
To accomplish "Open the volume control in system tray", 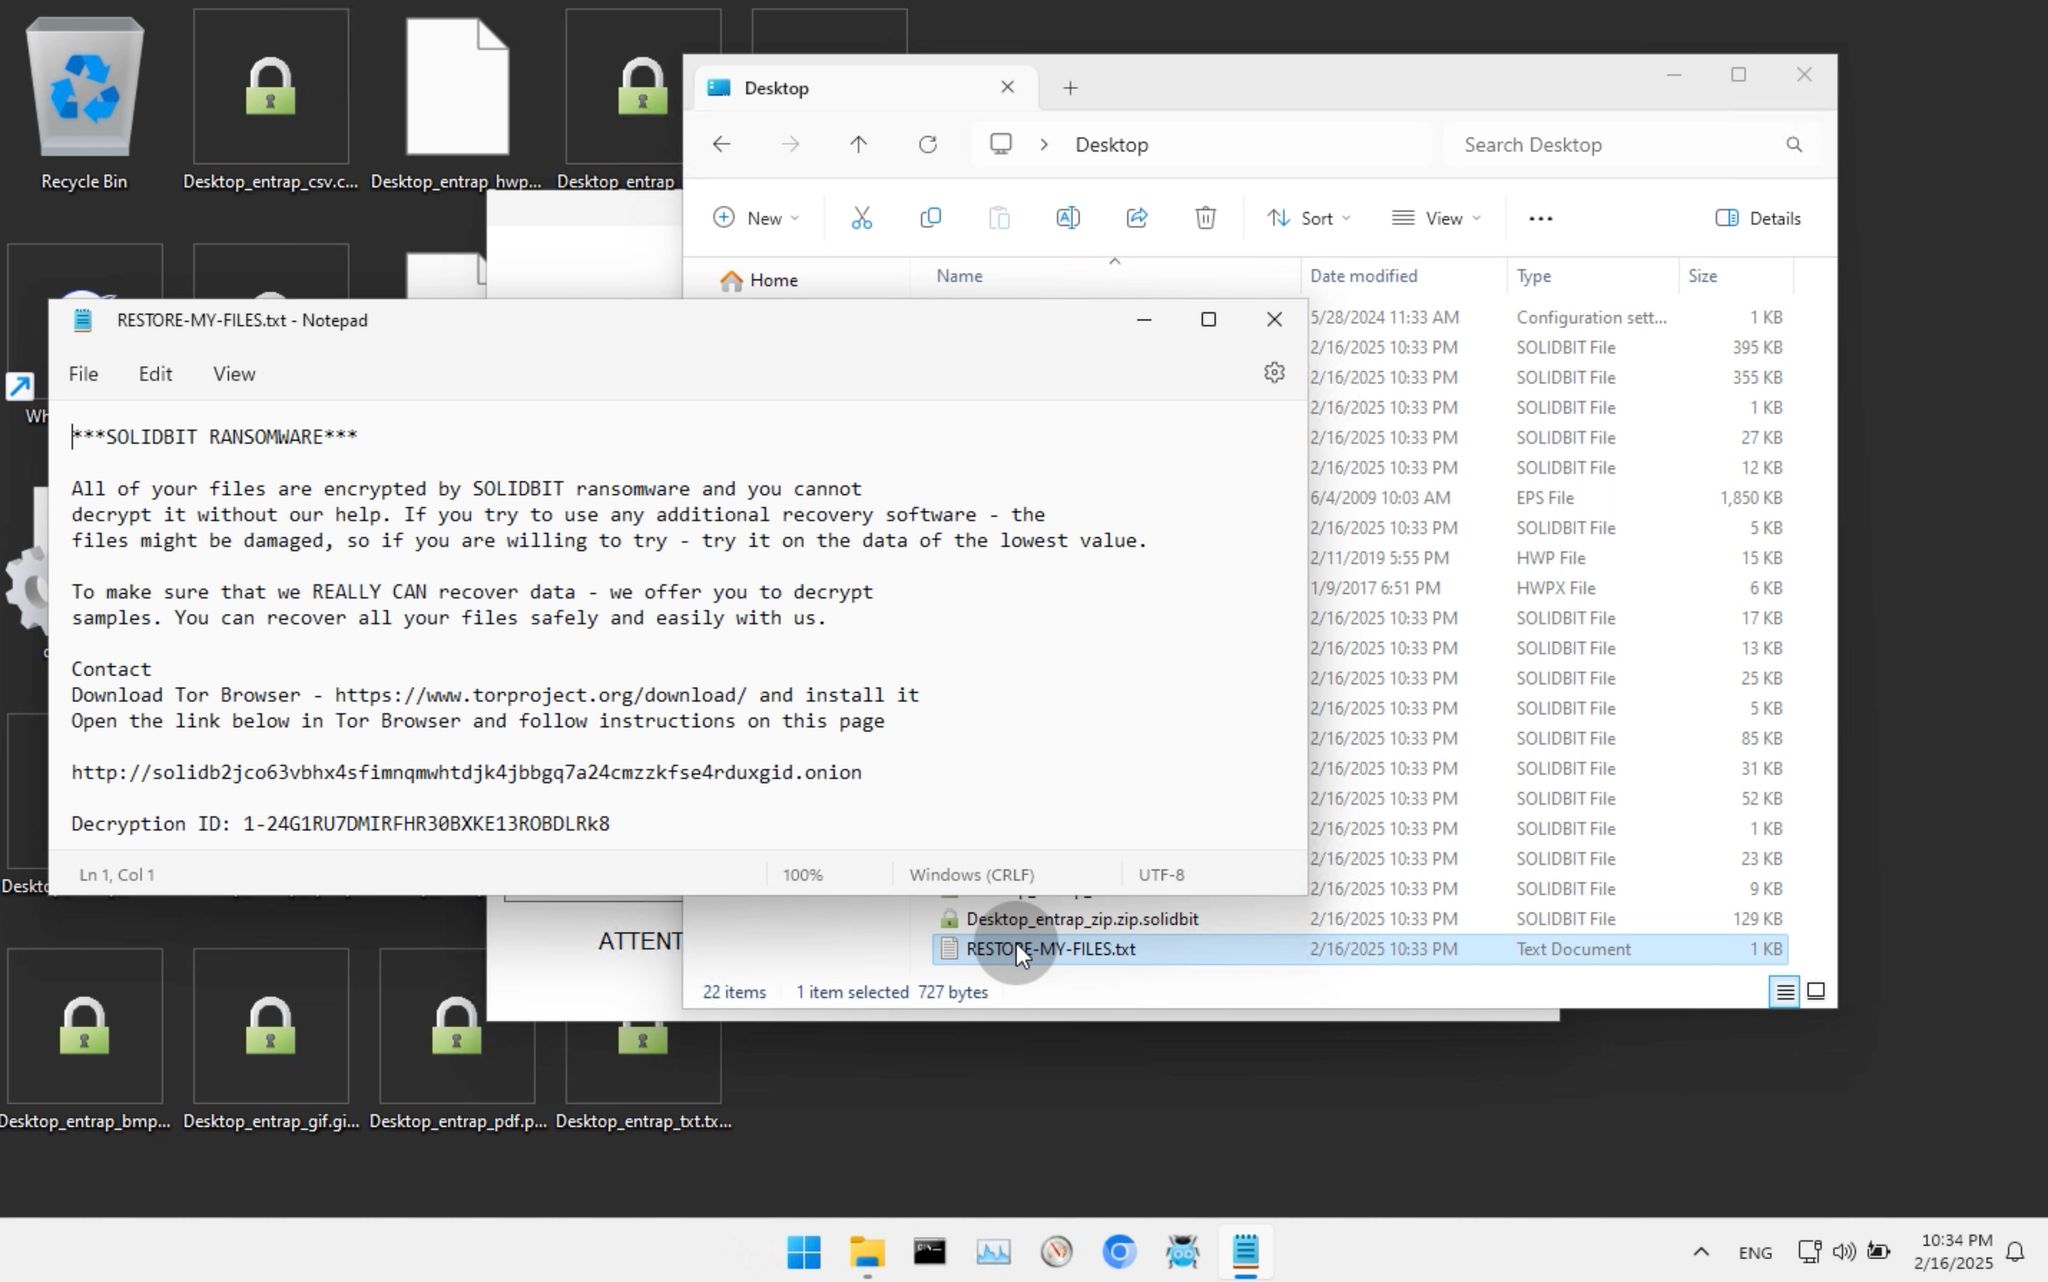I will click(1844, 1252).
